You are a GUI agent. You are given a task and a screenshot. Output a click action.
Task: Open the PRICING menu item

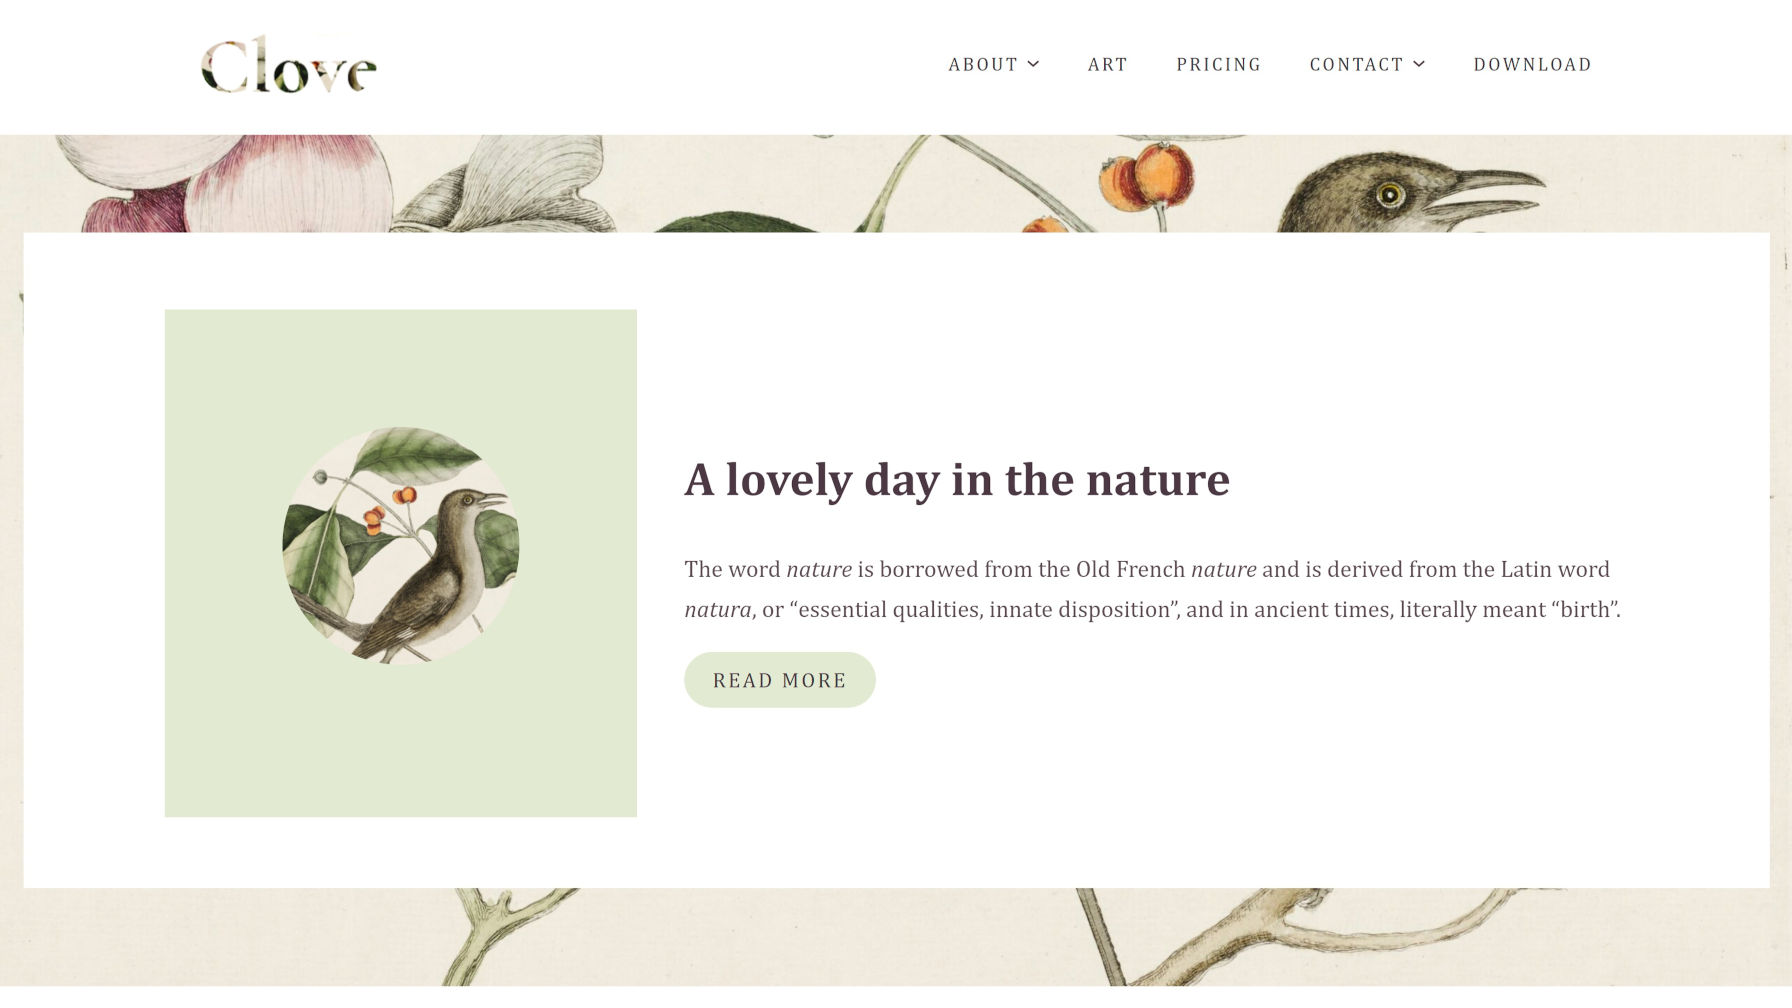coord(1218,64)
